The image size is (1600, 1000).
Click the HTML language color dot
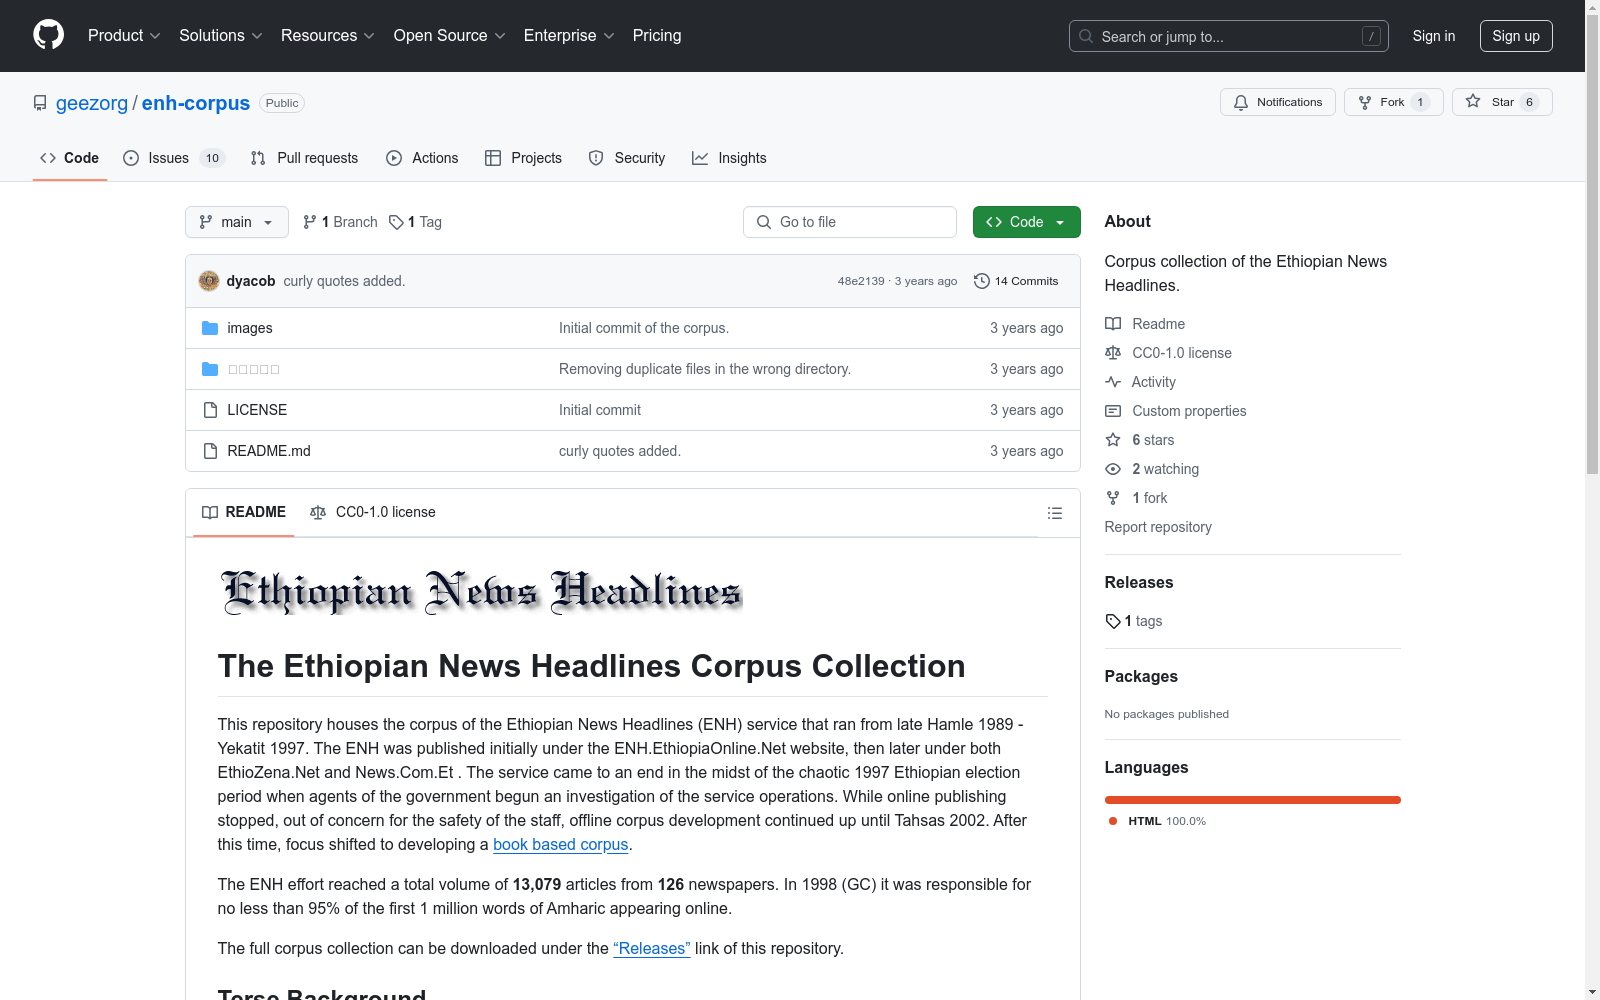coord(1113,821)
